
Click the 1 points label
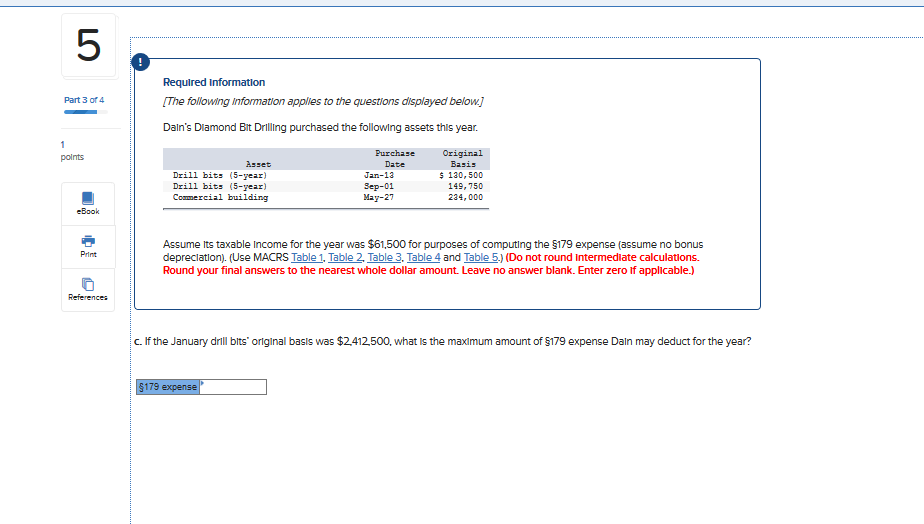72,151
